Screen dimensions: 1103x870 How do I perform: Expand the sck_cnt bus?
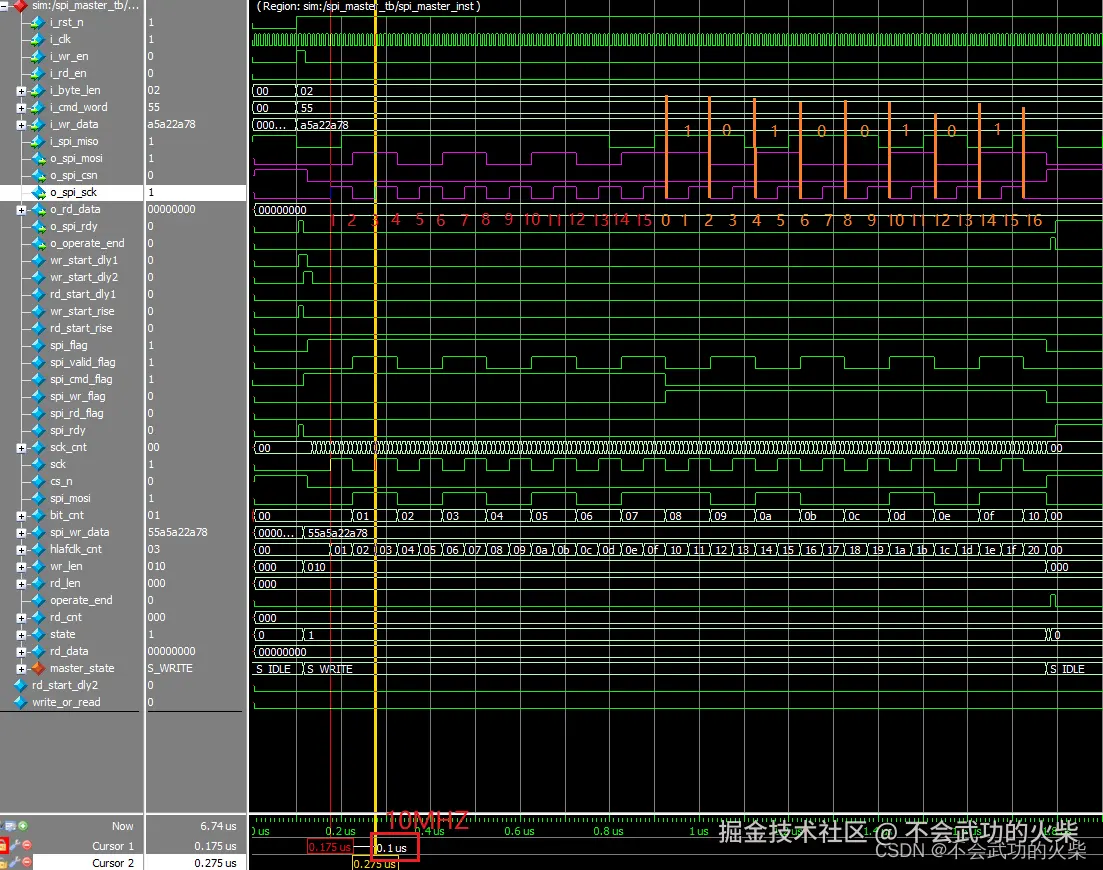click(x=21, y=447)
